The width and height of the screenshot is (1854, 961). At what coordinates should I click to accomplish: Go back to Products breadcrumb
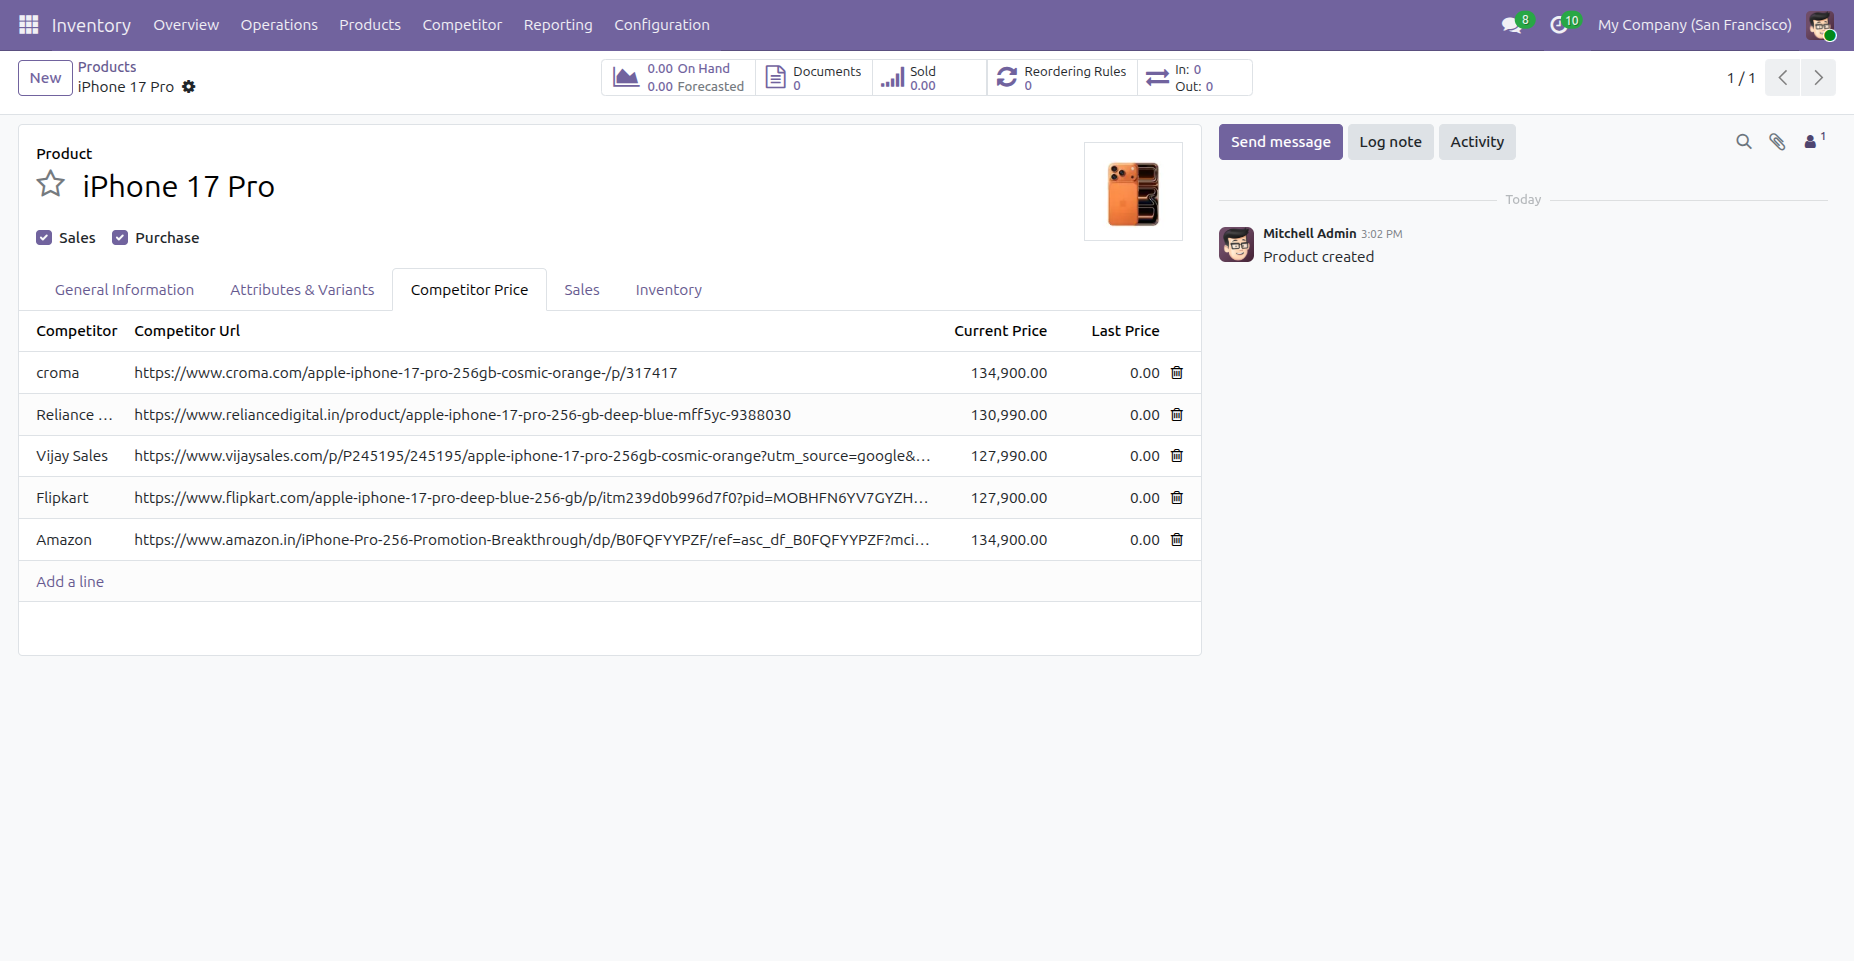click(107, 67)
